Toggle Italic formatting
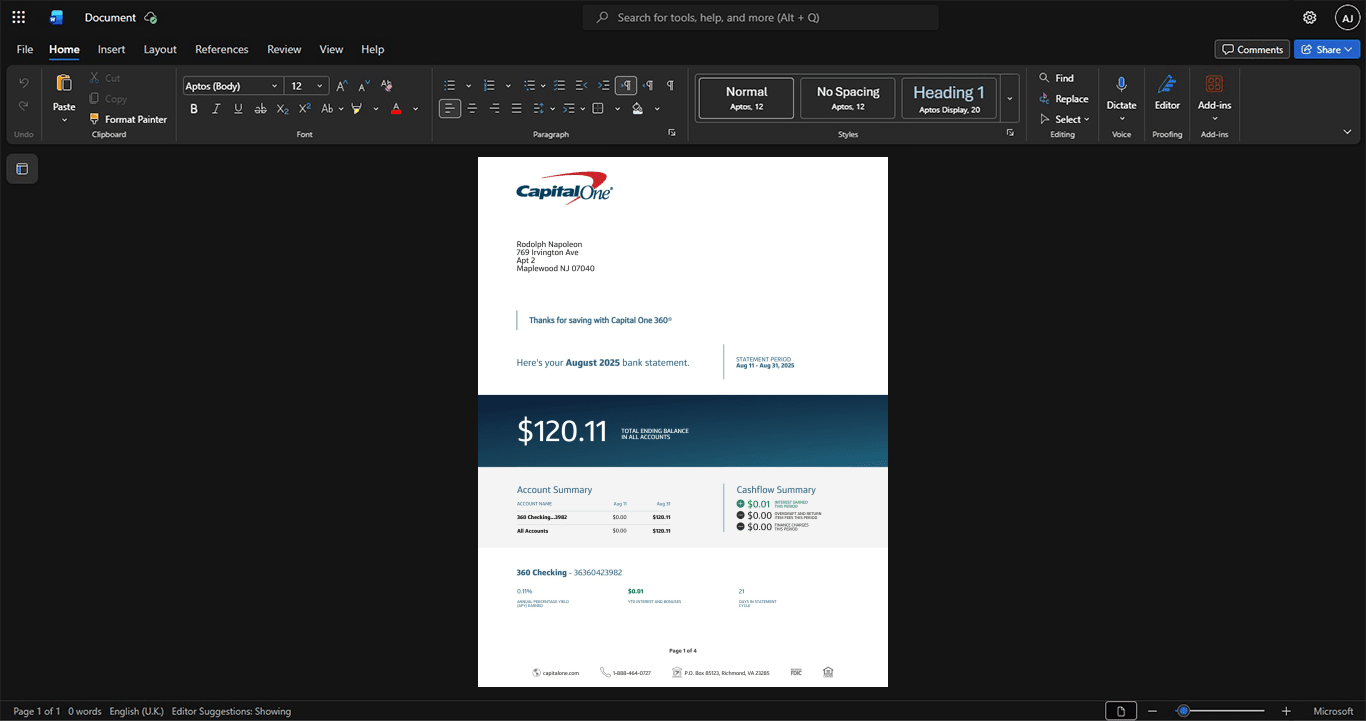This screenshot has width=1366, height=721. pyautogui.click(x=216, y=109)
